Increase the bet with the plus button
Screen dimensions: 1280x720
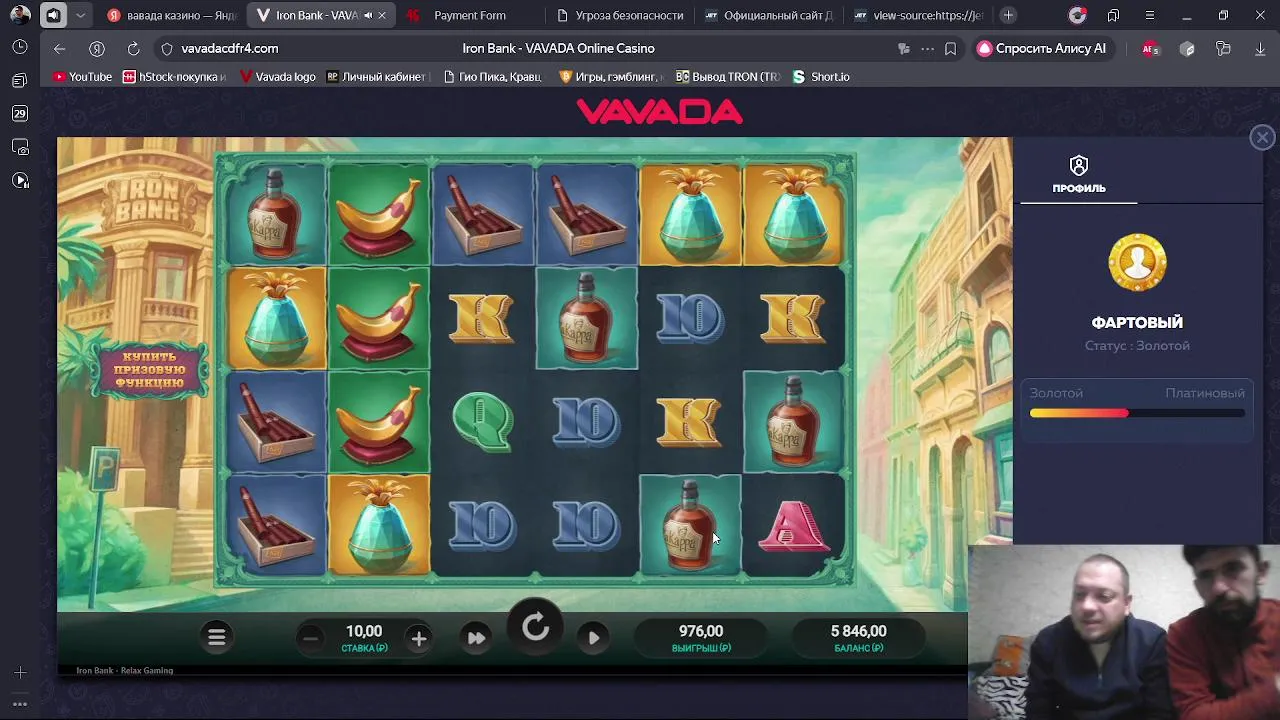[x=419, y=638]
